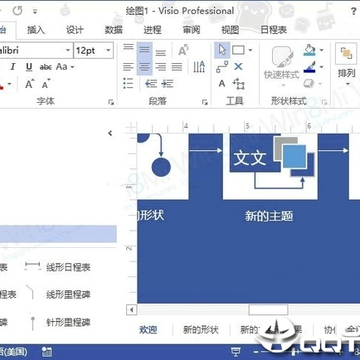The image size is (360, 360).
Task: Open the 设计 ribbon tab
Action: (x=75, y=30)
